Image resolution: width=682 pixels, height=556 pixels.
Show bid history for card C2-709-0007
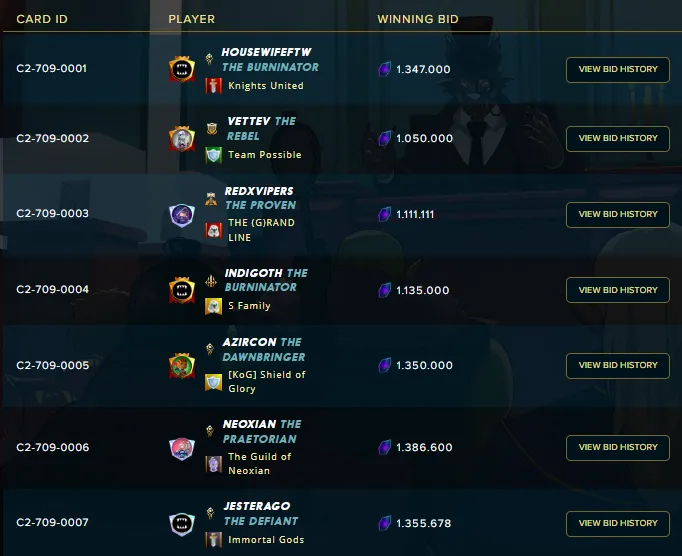click(x=618, y=523)
